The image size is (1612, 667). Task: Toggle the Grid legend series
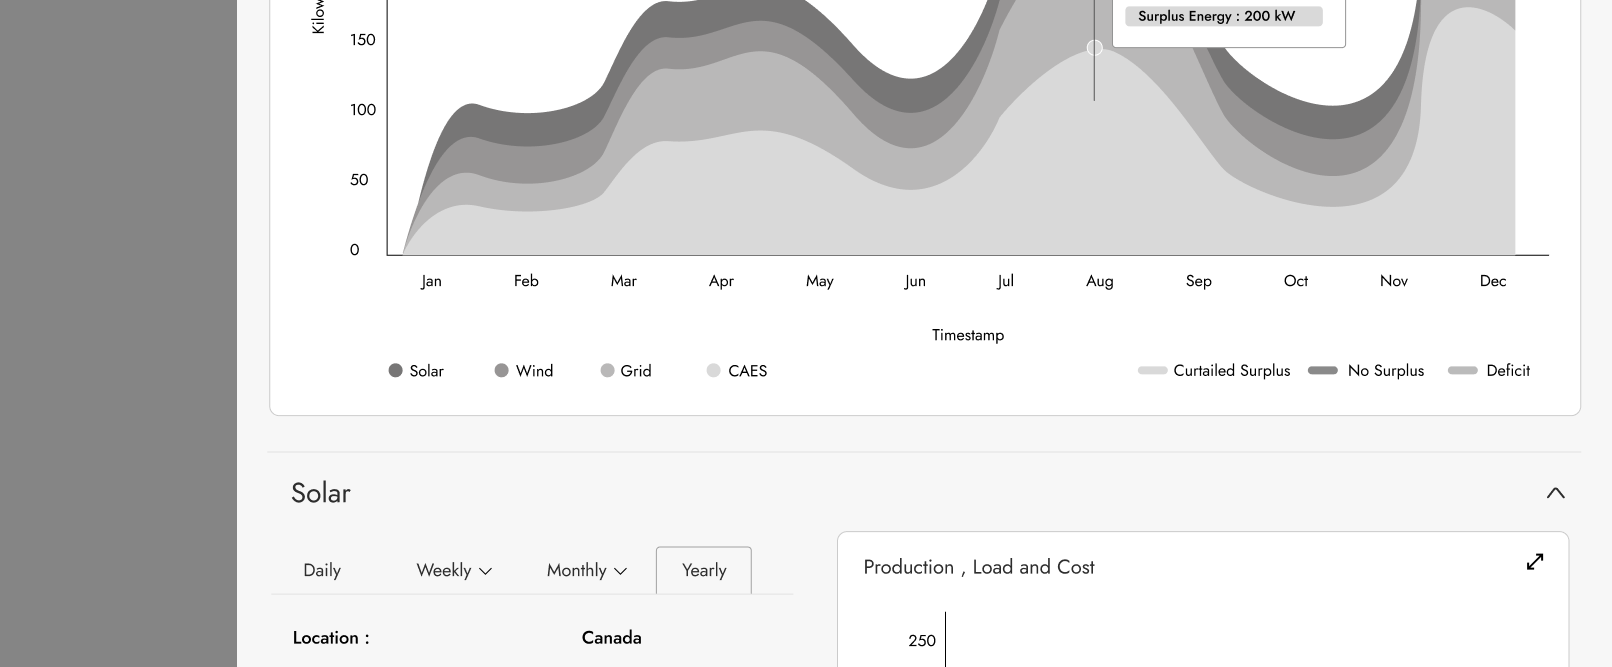click(626, 371)
